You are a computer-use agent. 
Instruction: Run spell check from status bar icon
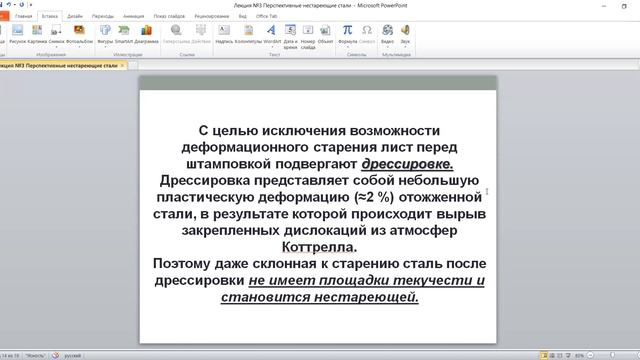pos(56,356)
